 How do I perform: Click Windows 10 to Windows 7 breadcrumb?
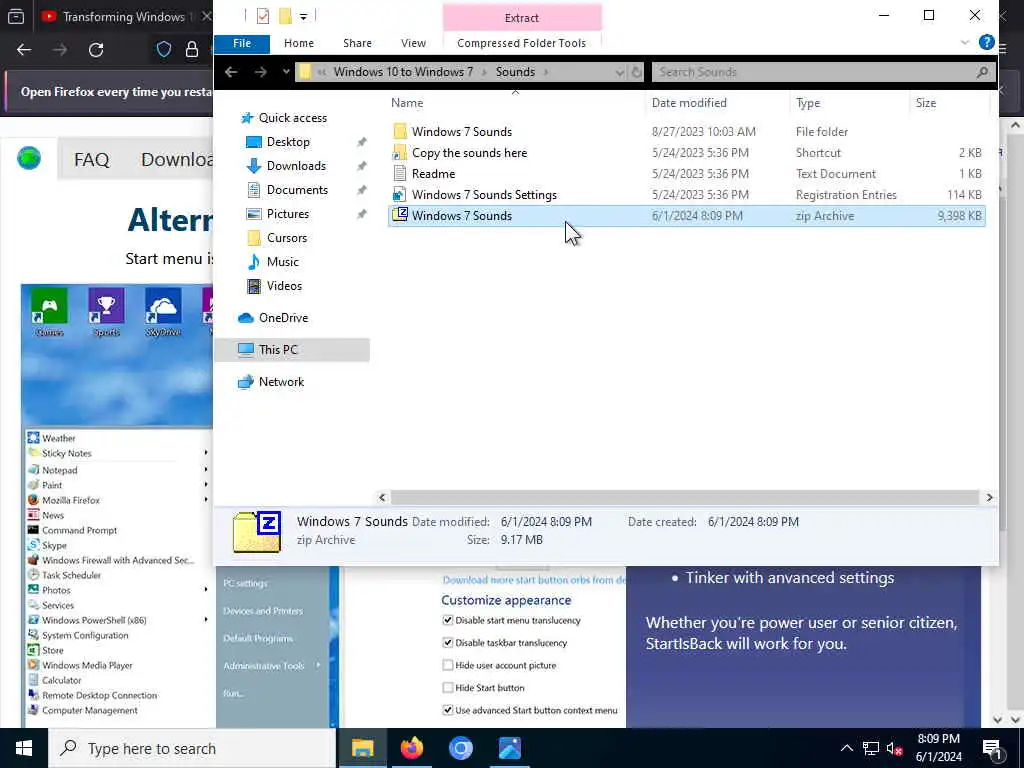click(403, 72)
